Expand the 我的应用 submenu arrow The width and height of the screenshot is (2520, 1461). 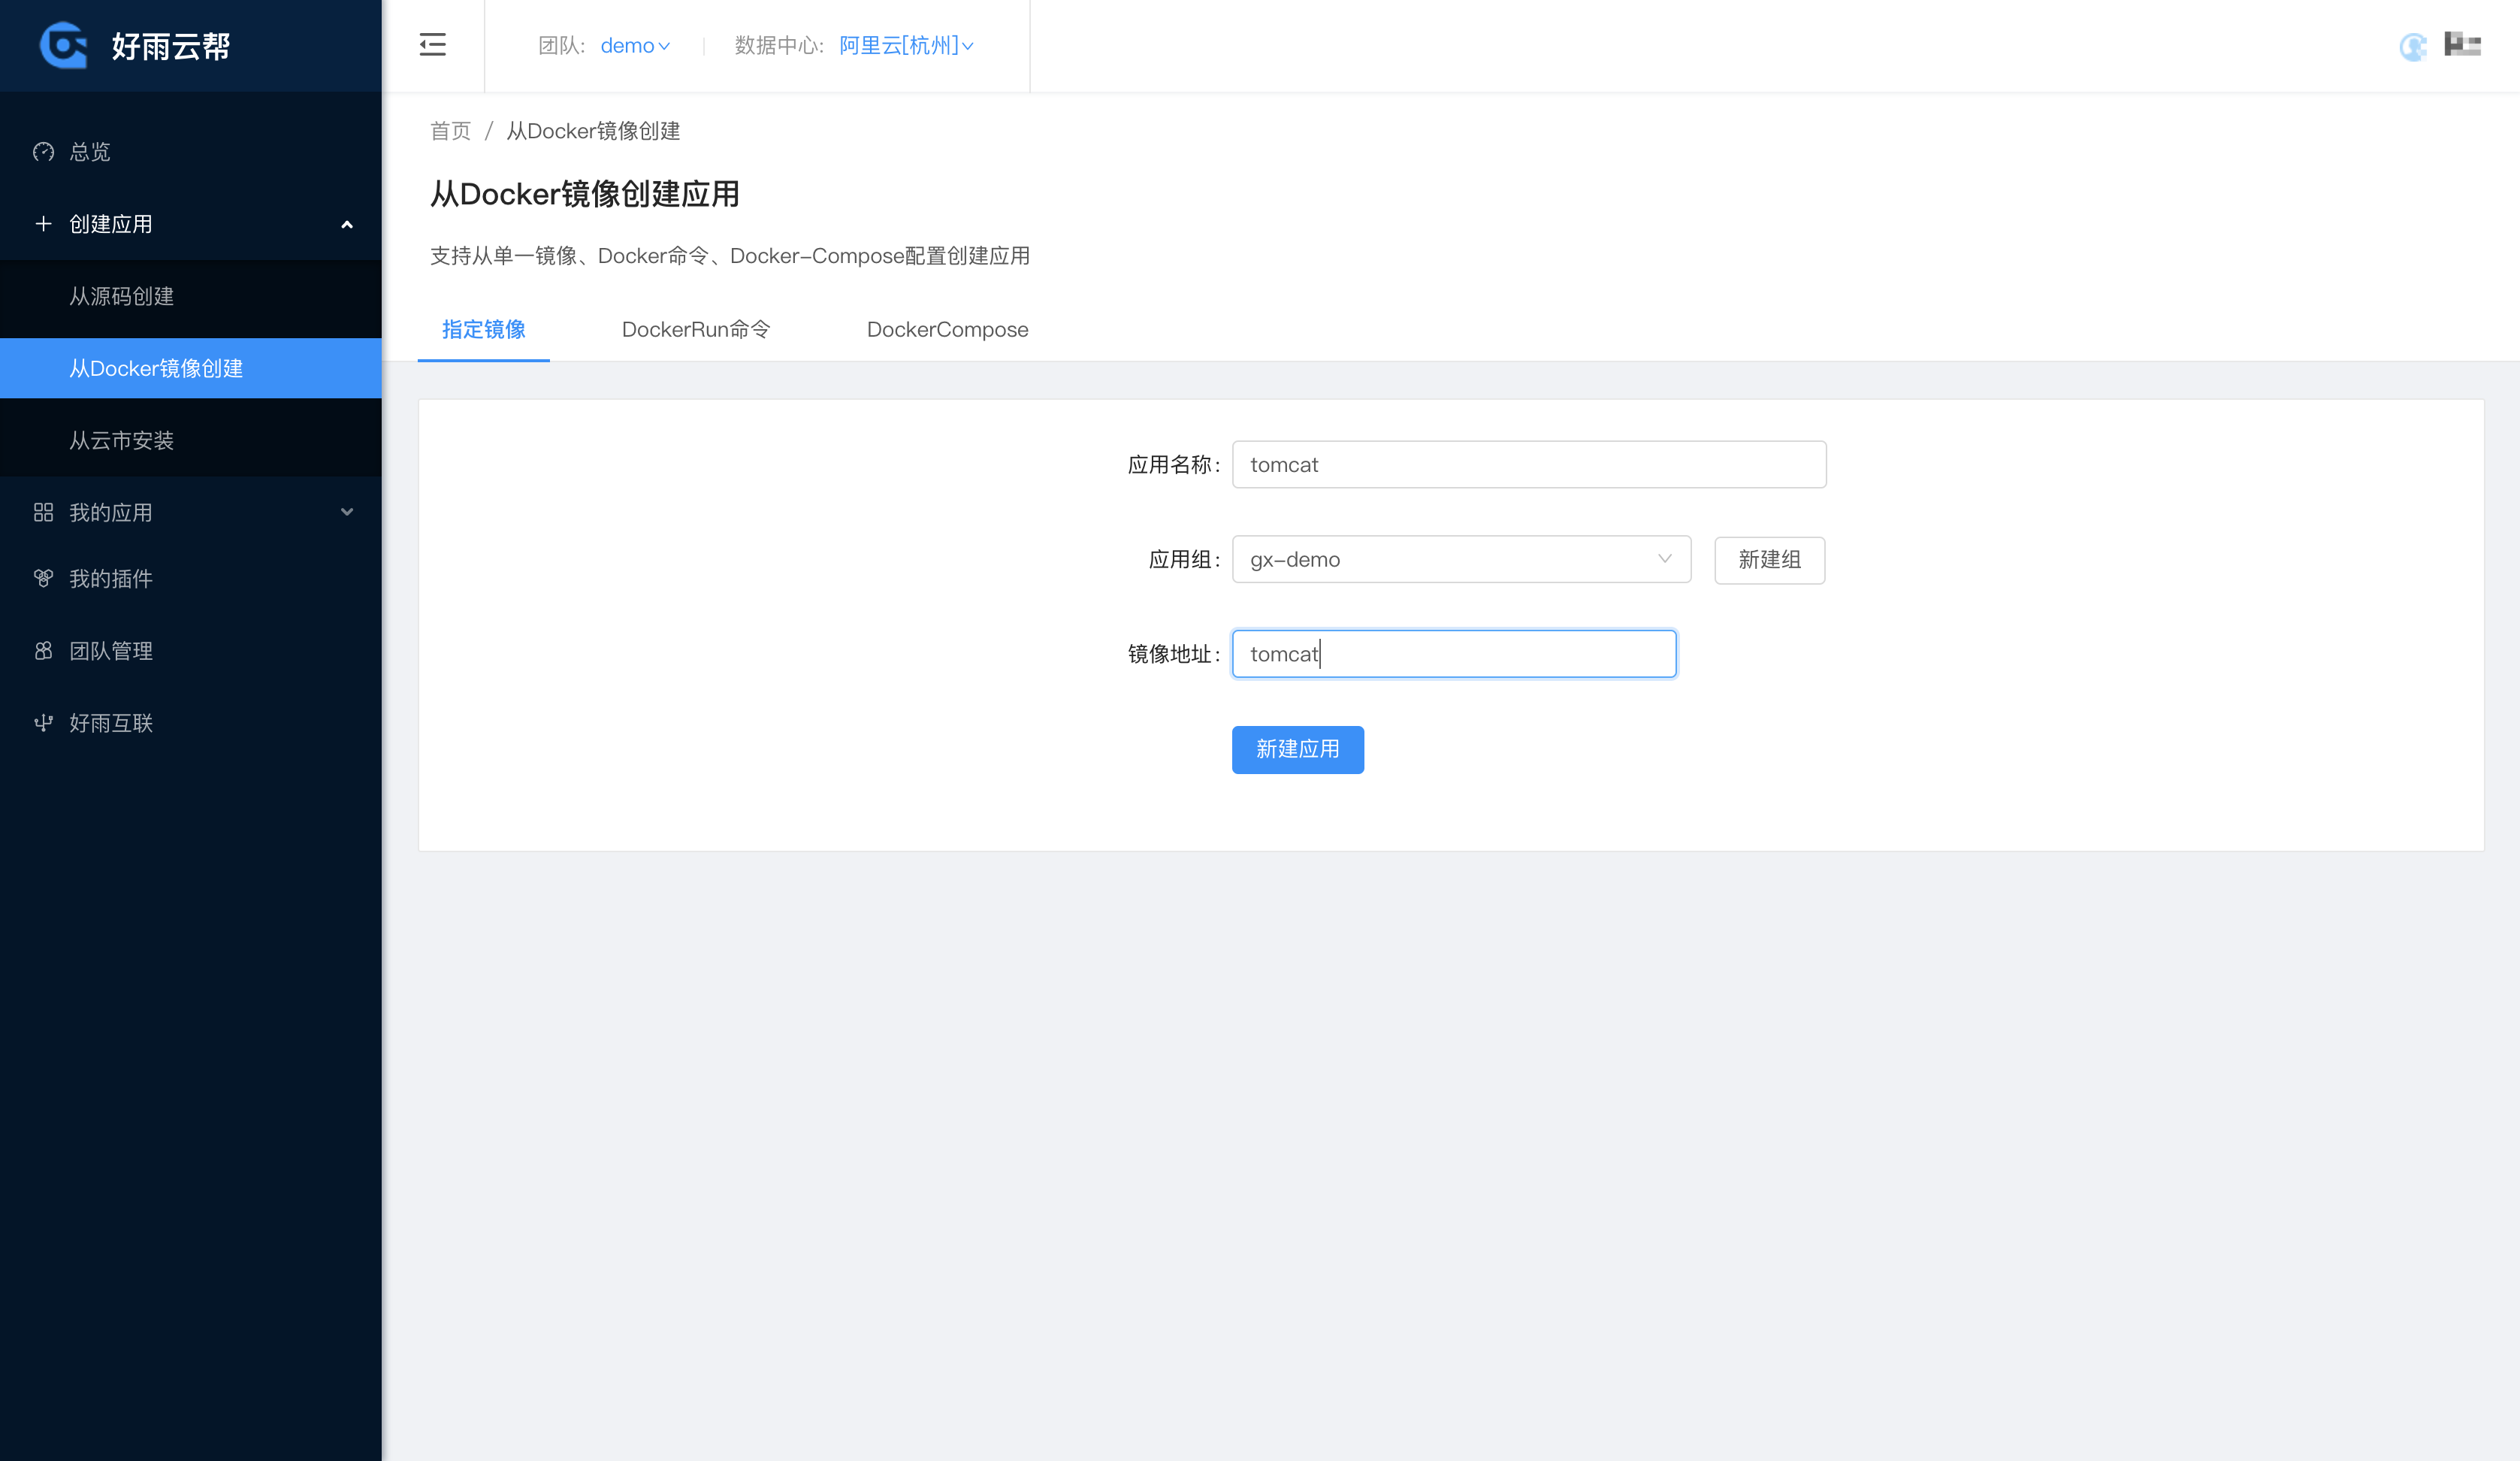347,512
